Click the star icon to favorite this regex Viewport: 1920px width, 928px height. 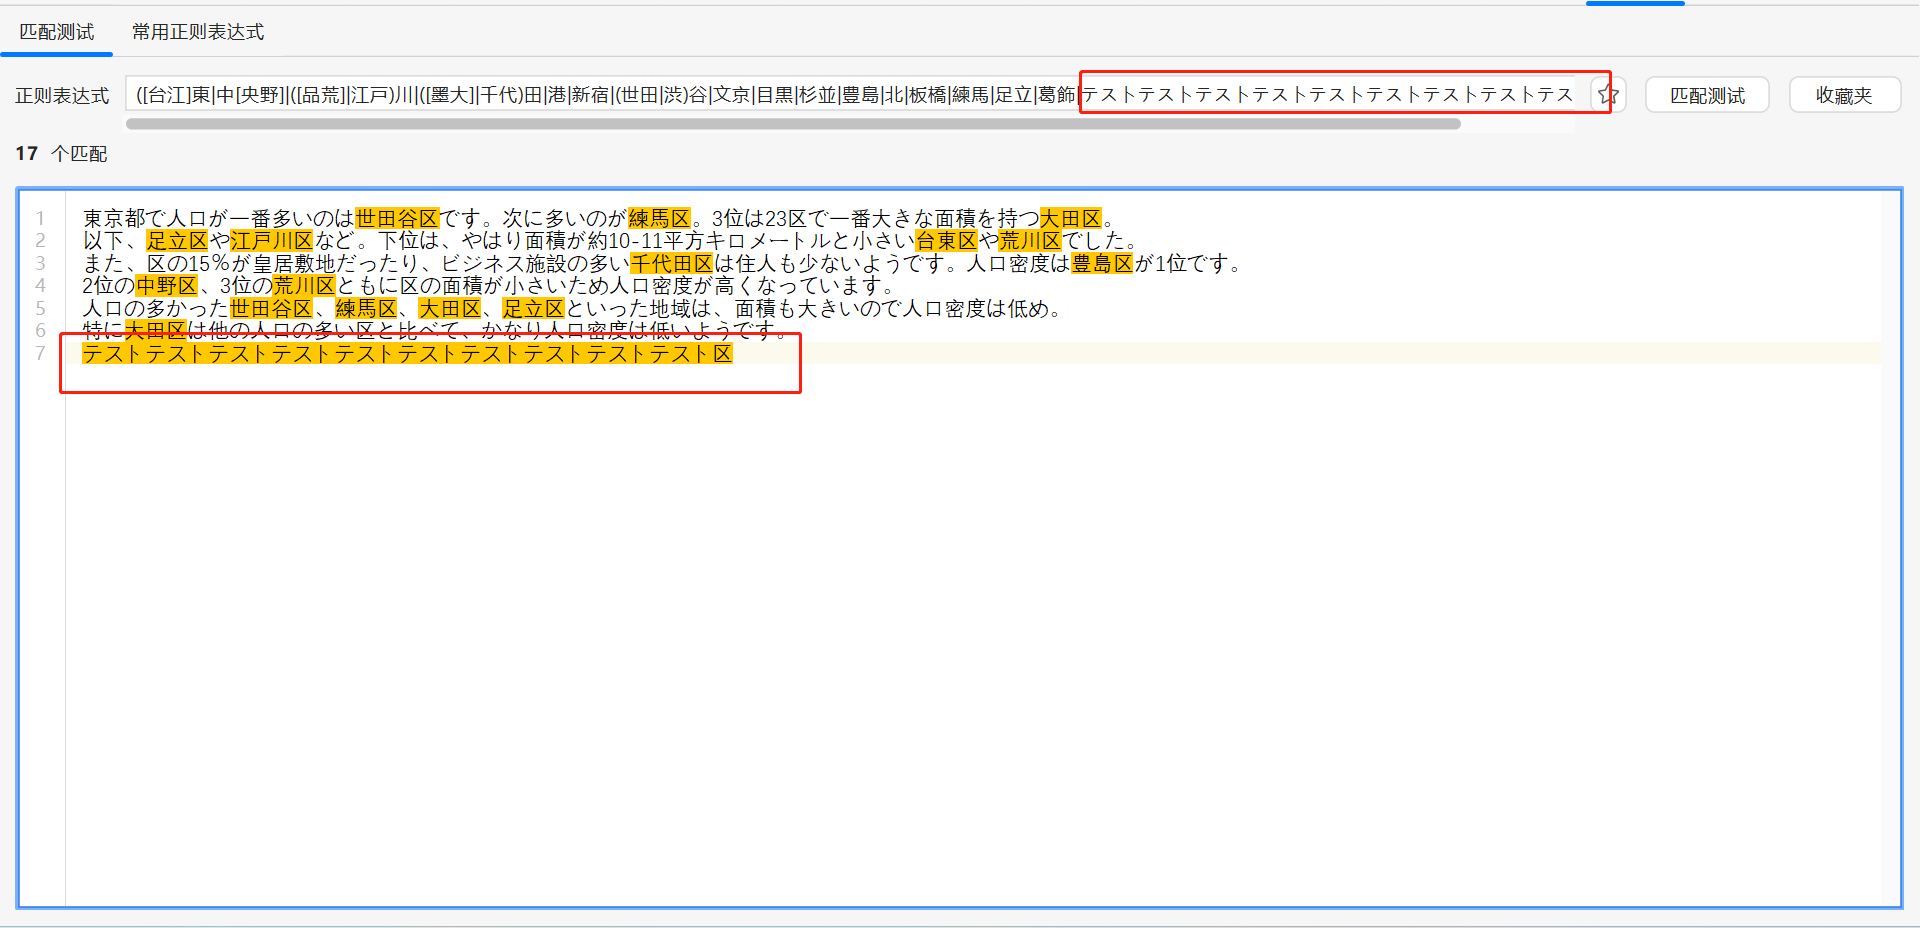(x=1608, y=94)
